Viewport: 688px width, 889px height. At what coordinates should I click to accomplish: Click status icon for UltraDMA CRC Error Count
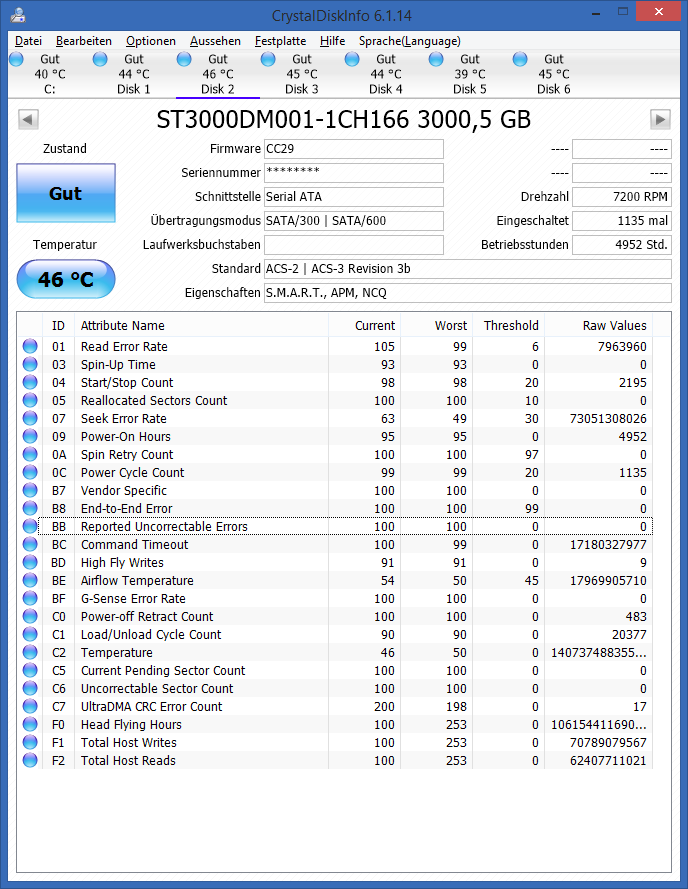[30, 706]
